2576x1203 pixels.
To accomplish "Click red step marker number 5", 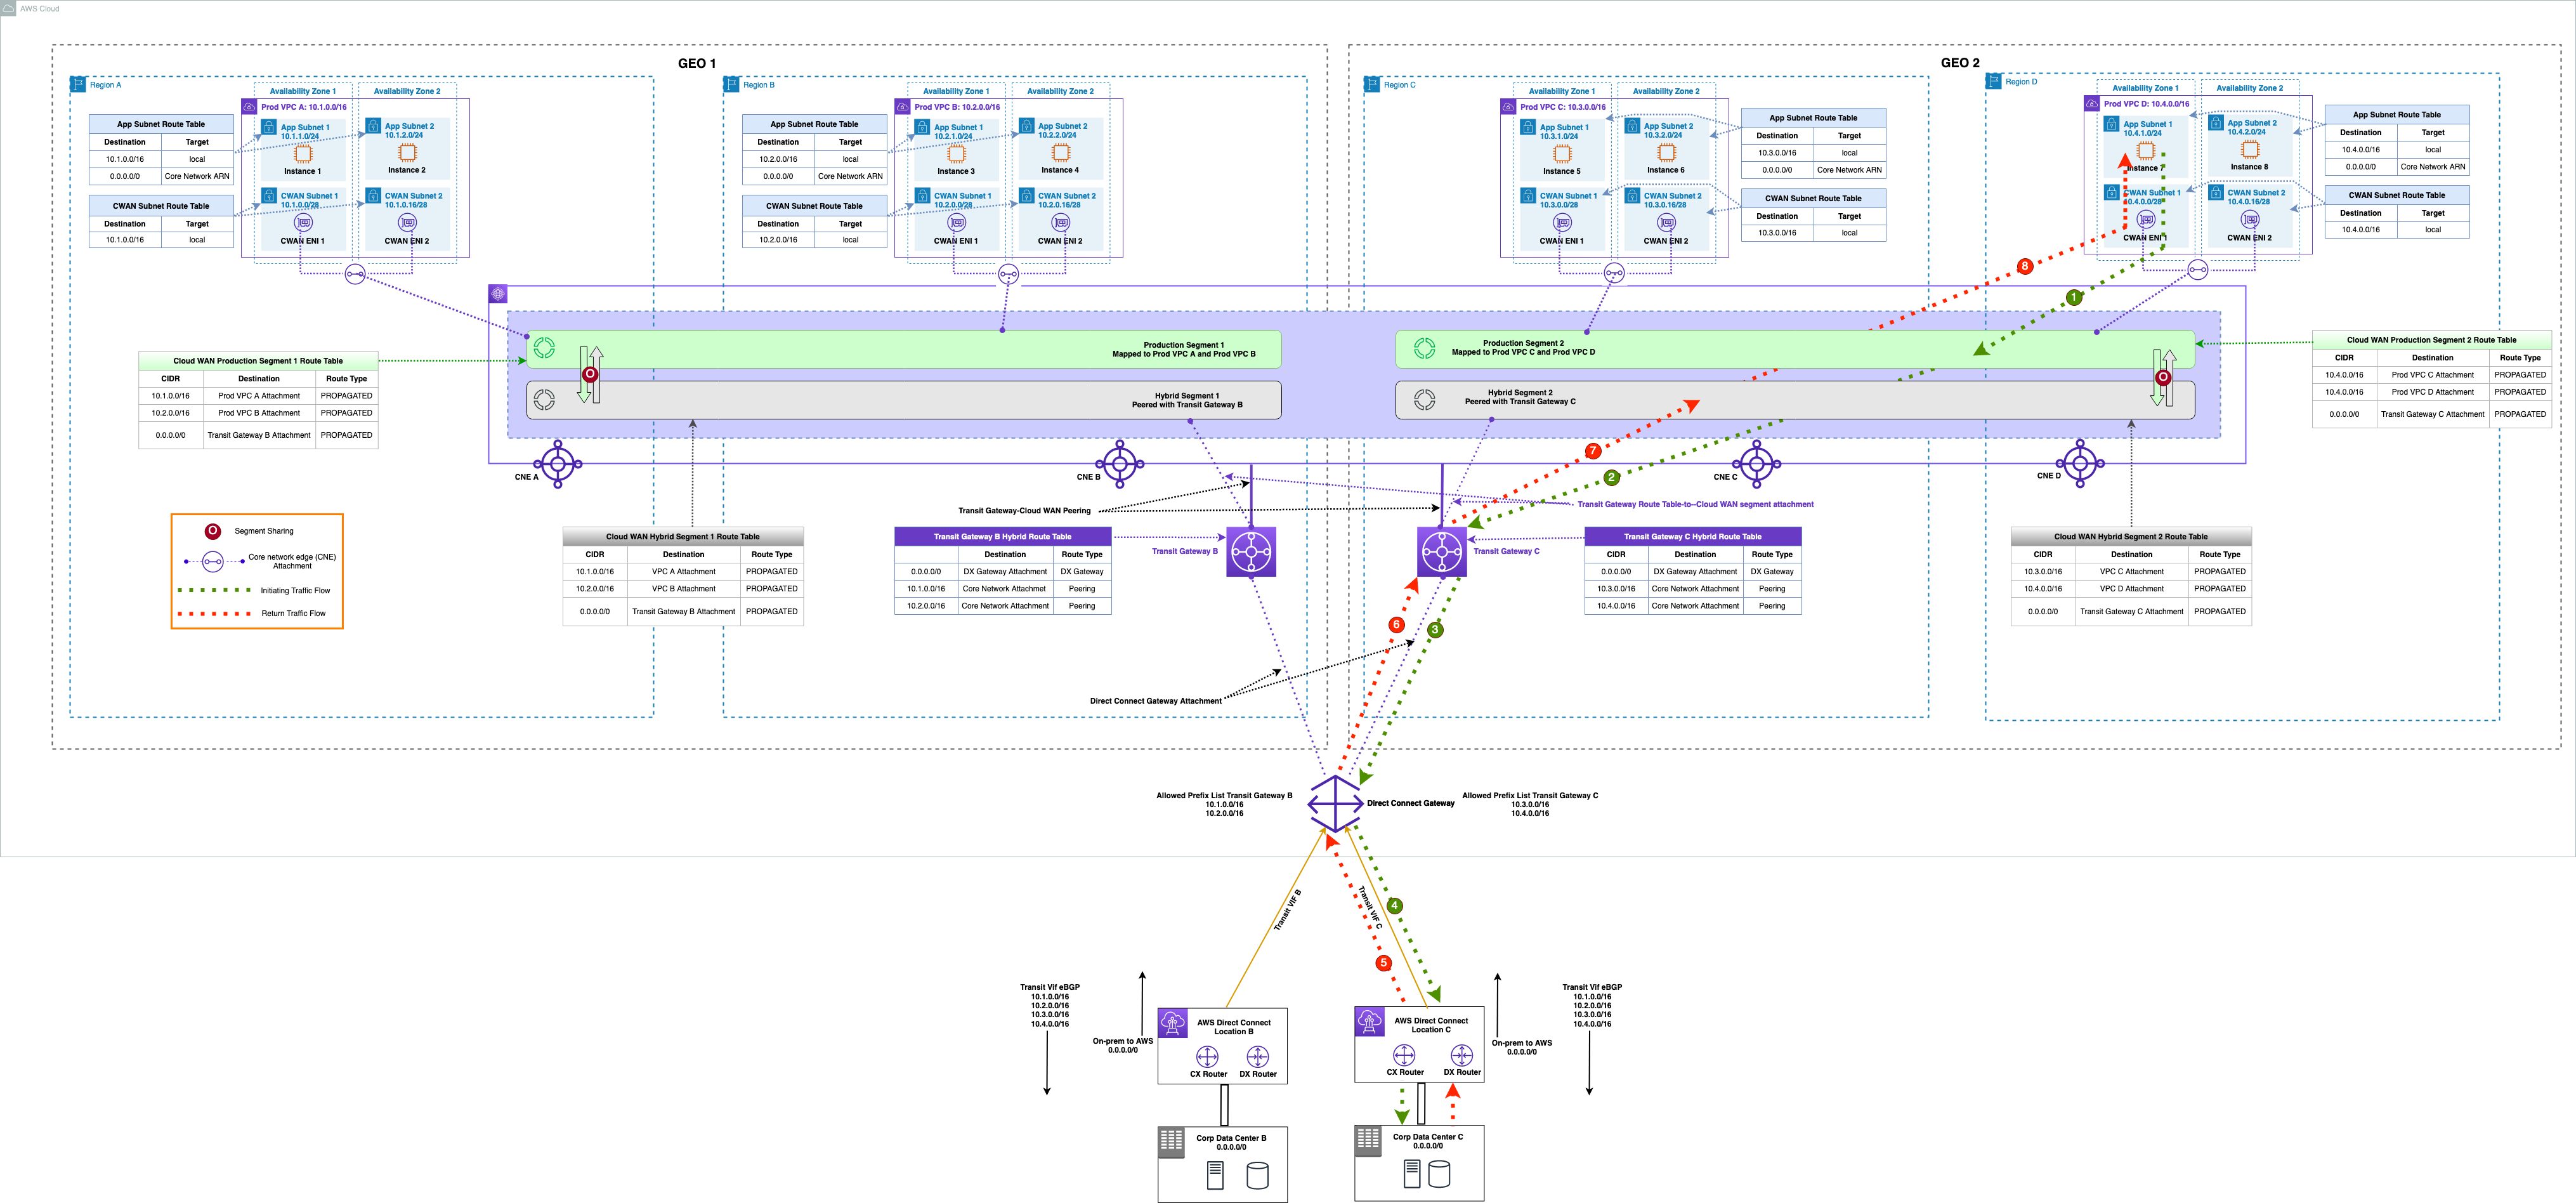I will 1383,963.
